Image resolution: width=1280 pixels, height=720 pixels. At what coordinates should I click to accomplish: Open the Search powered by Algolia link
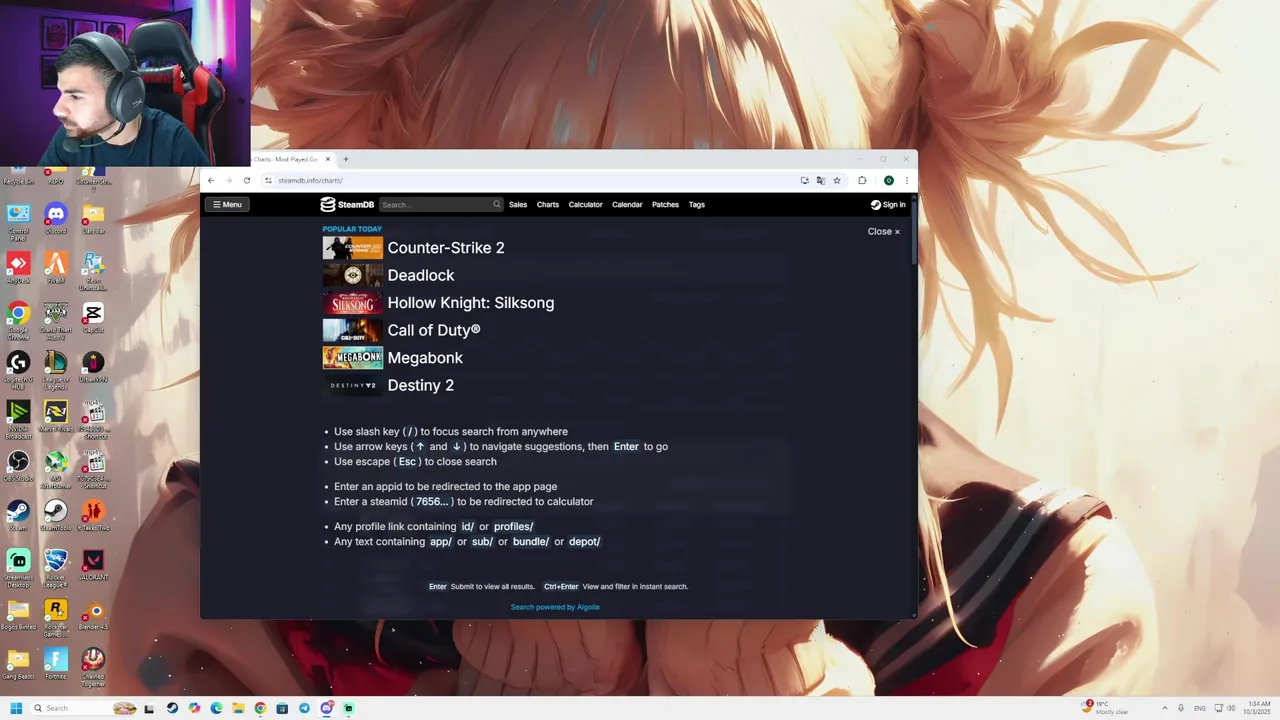pos(555,607)
